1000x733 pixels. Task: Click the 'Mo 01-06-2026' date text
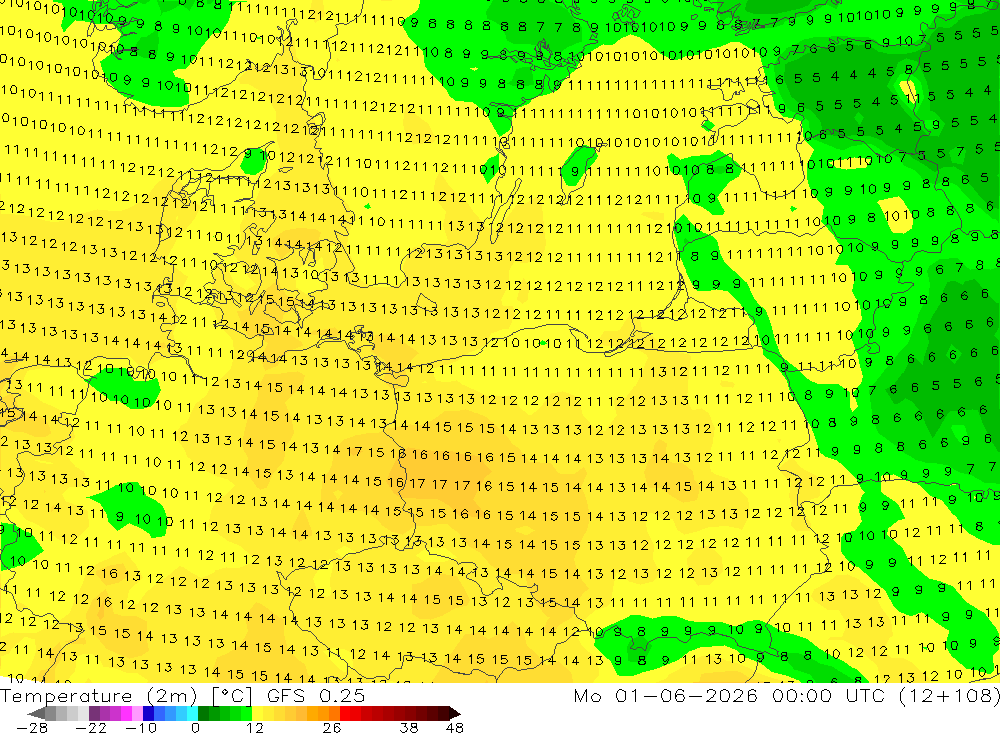click(665, 696)
